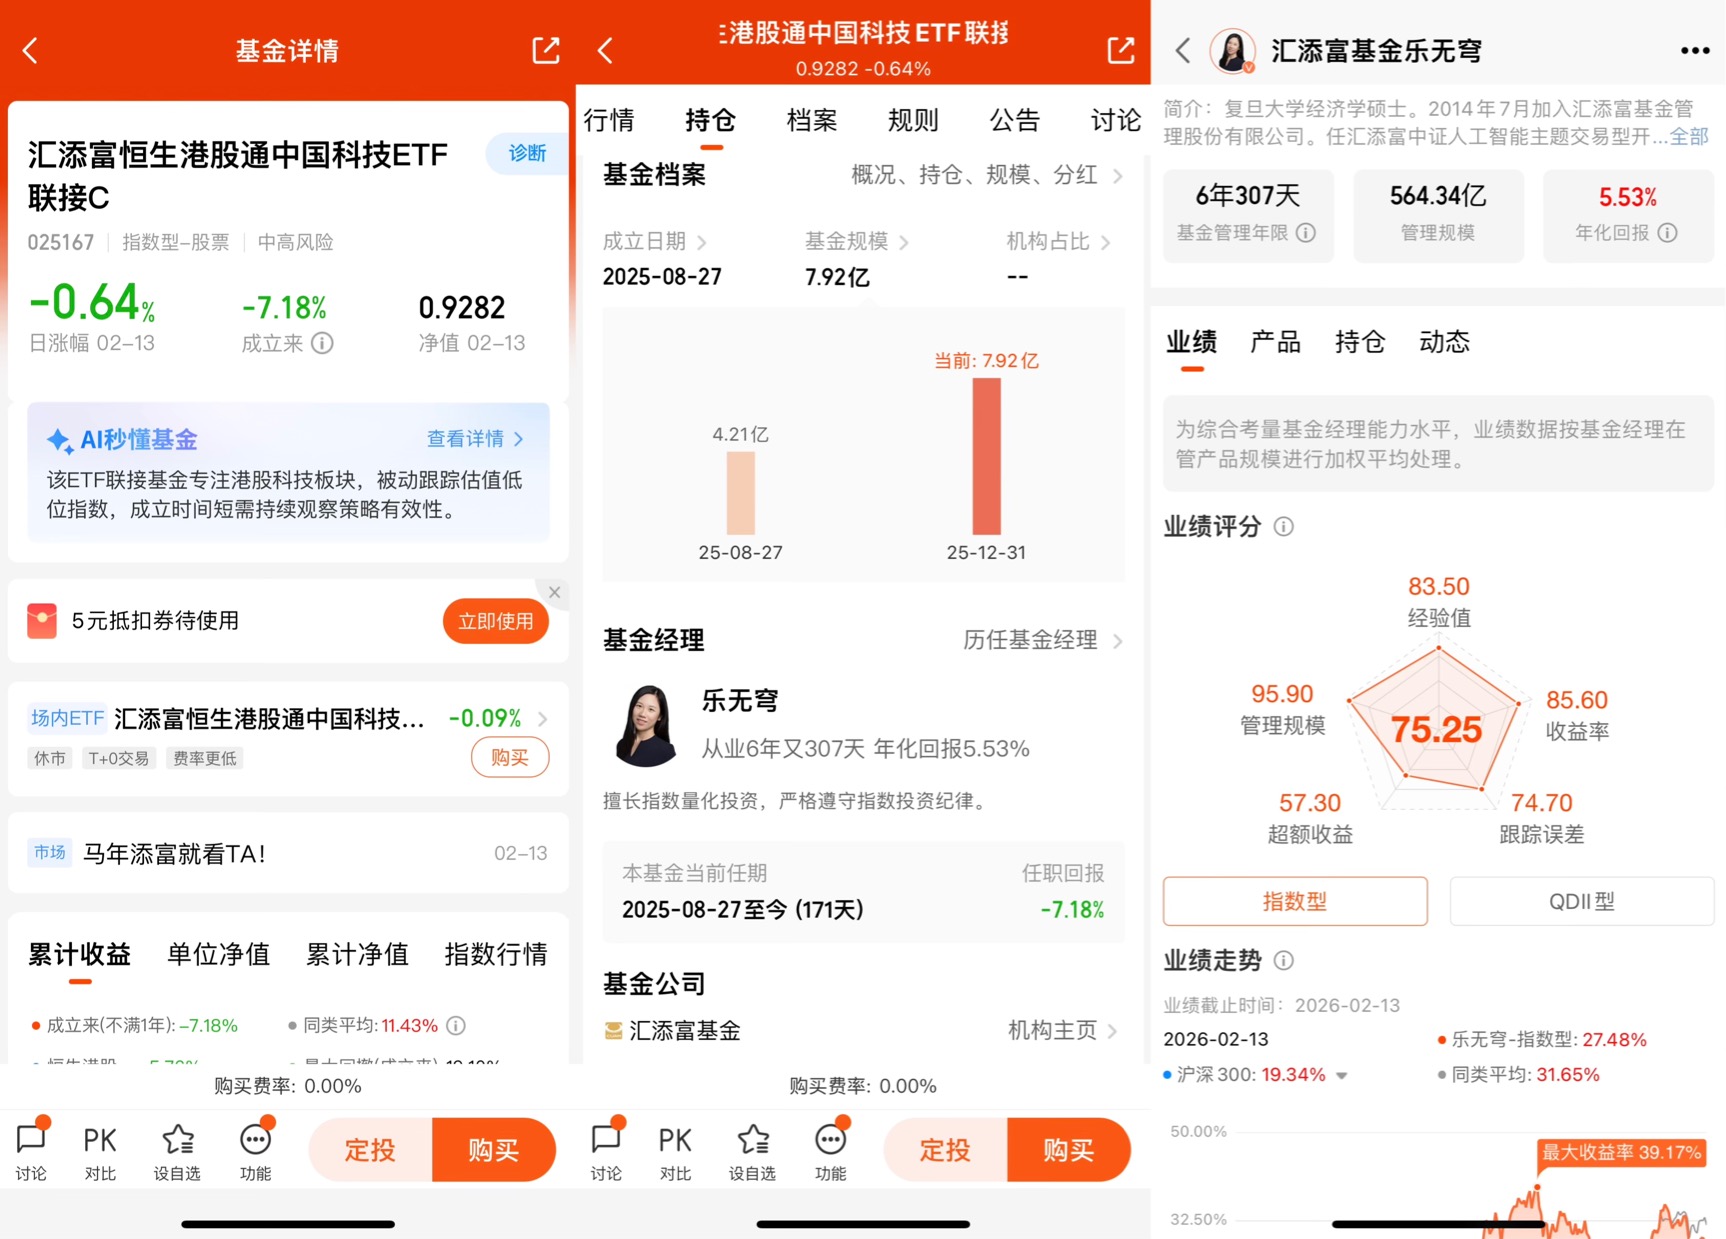Go back from 汇添富基金乐无穹 page
1726x1239 pixels.
click(1183, 51)
